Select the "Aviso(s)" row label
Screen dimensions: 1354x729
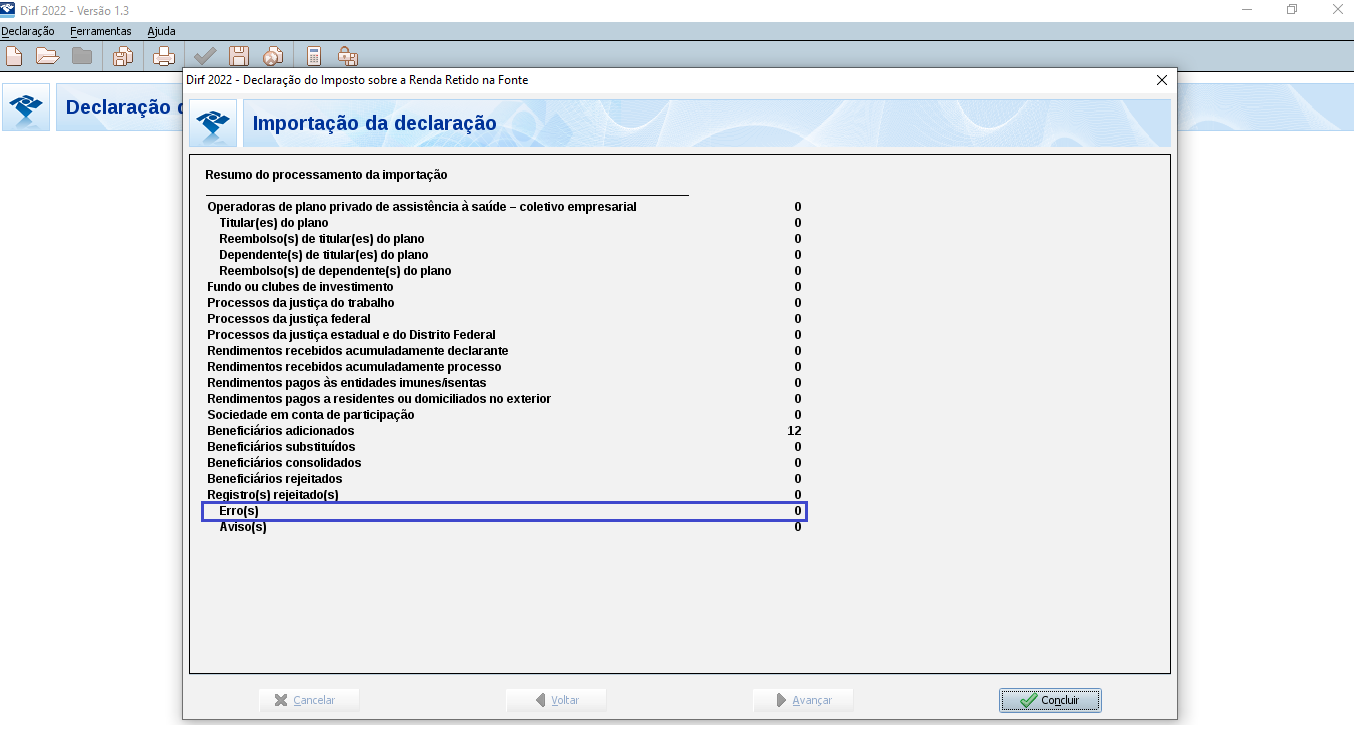click(x=243, y=527)
